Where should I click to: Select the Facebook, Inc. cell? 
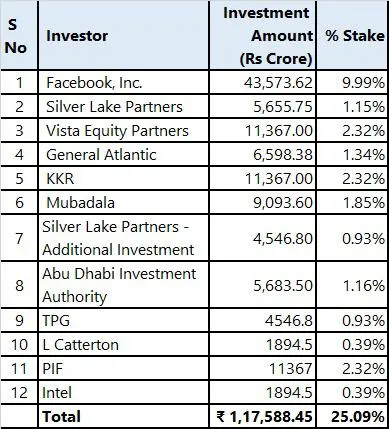click(x=124, y=82)
